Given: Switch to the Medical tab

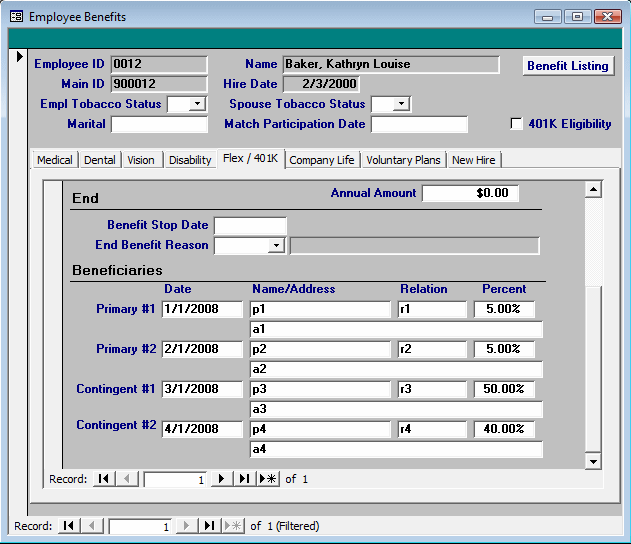Looking at the screenshot, I should pyautogui.click(x=55, y=160).
